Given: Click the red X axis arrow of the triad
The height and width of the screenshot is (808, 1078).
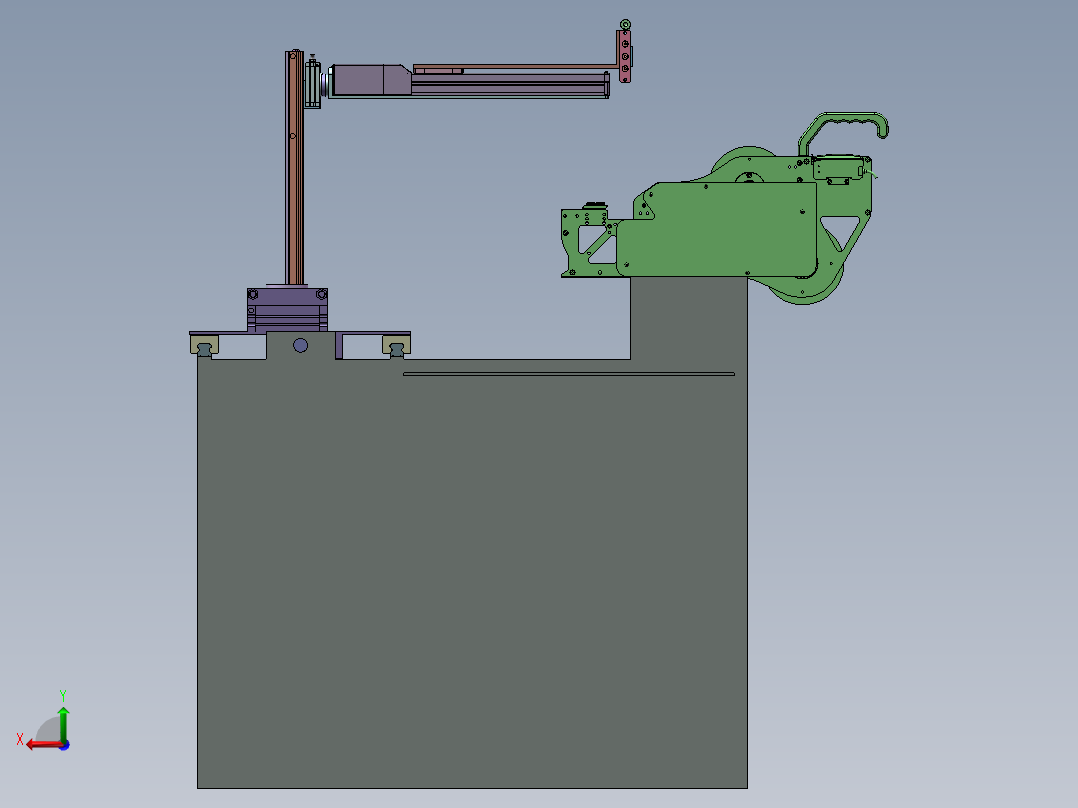Looking at the screenshot, I should coord(43,745).
